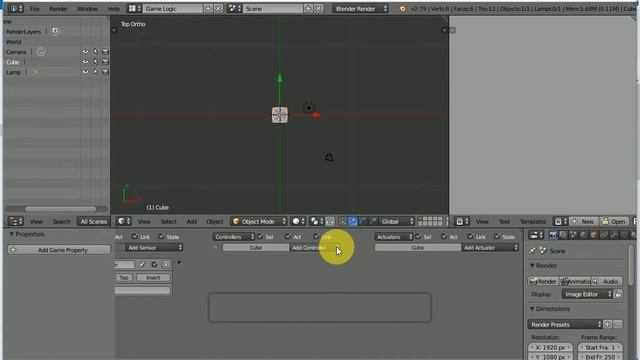Open the All Scenes display dropdown
The image size is (640, 360).
point(93,221)
